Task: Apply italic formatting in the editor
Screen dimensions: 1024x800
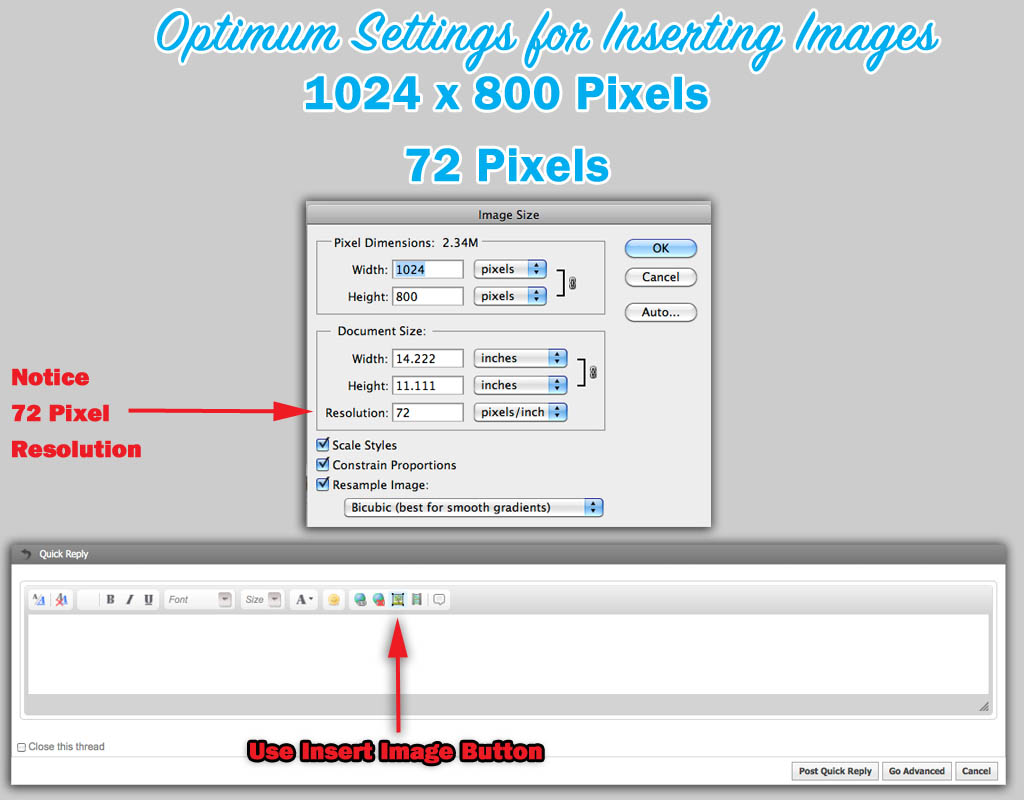Action: tap(129, 600)
